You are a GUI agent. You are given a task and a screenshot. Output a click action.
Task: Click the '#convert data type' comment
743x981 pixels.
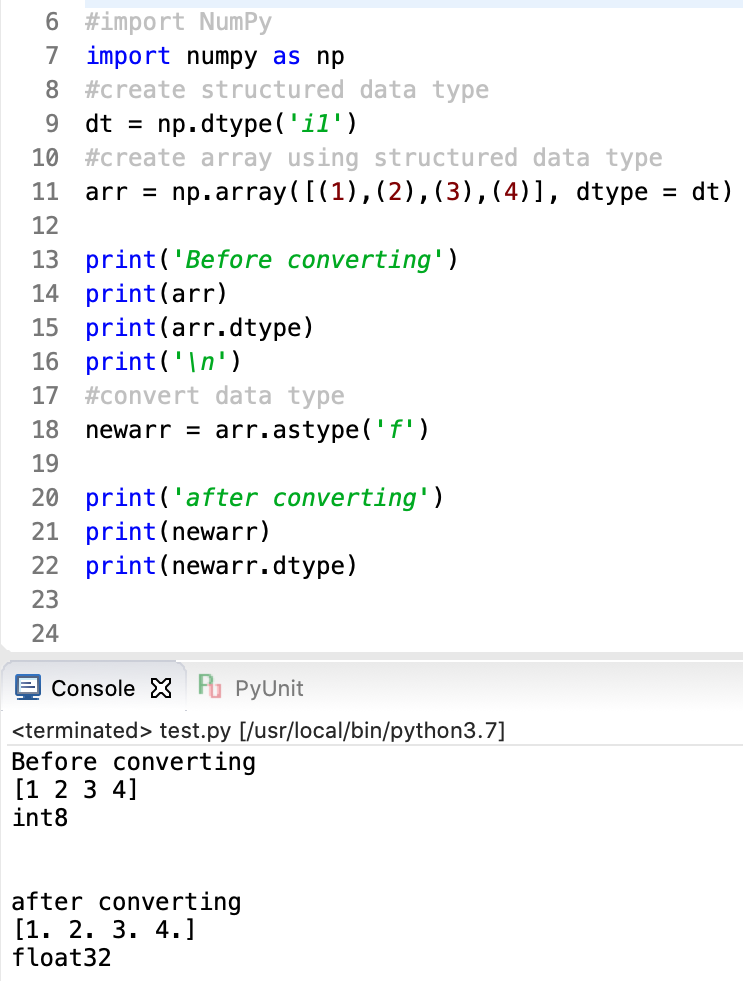(x=214, y=396)
